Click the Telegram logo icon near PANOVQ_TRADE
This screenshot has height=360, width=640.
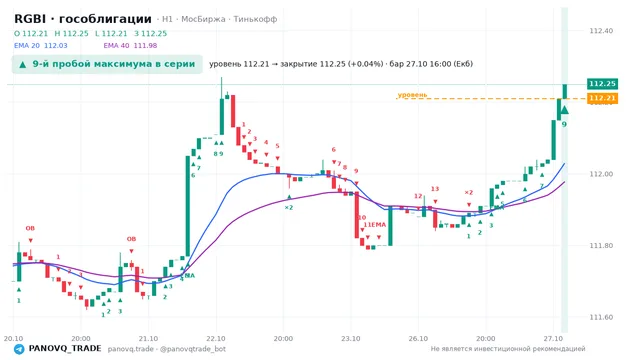tap(19, 349)
